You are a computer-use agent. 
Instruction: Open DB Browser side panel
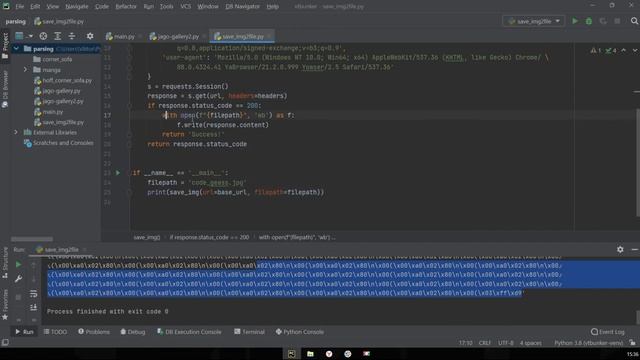click(5, 89)
